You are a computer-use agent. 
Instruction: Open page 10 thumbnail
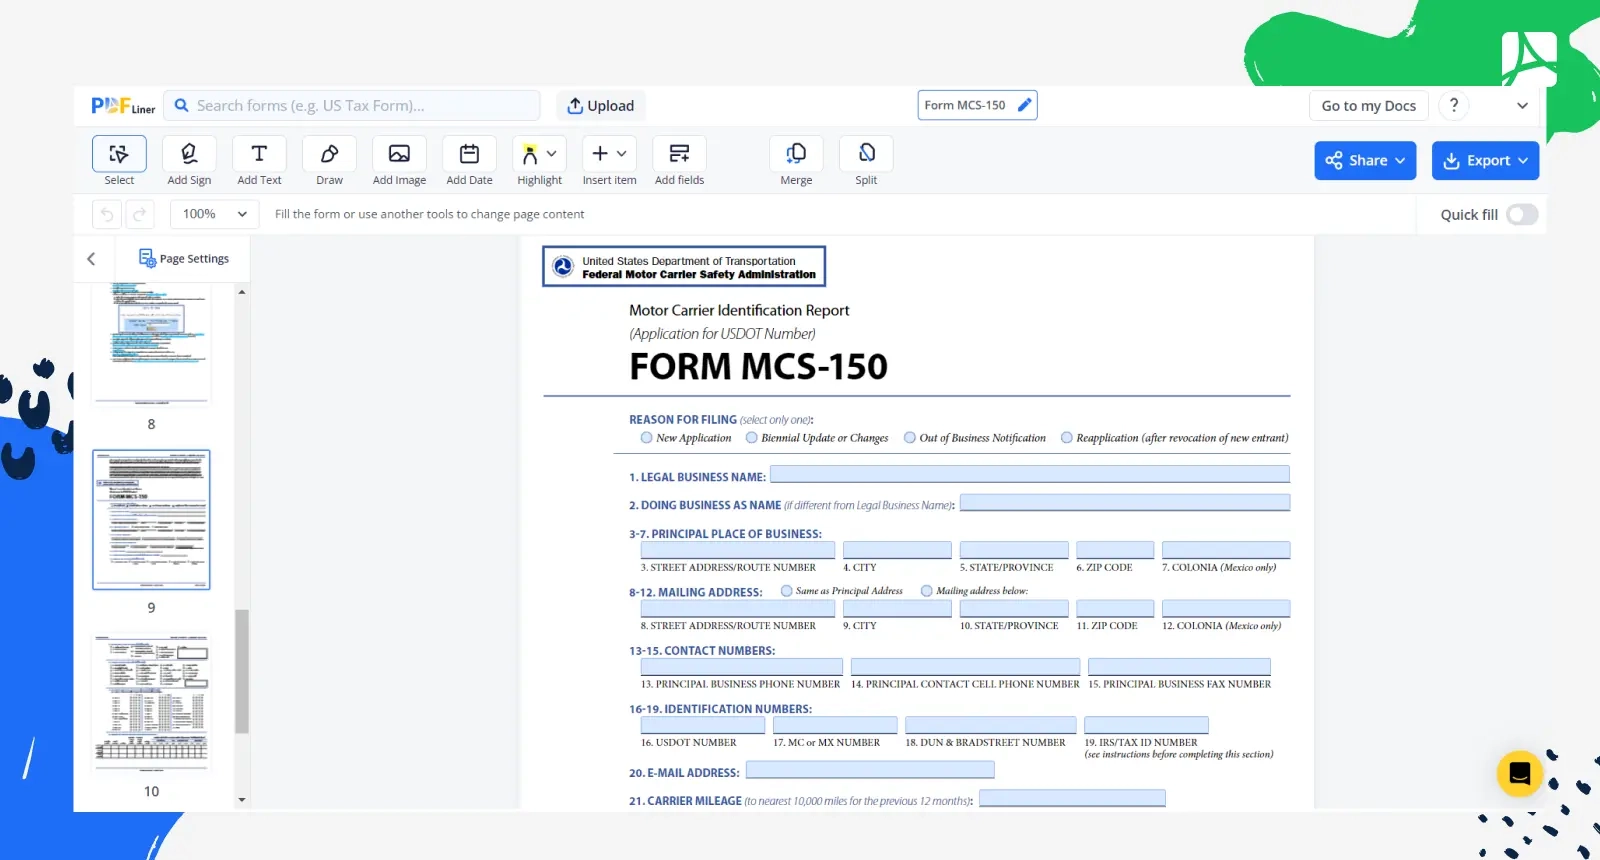151,704
